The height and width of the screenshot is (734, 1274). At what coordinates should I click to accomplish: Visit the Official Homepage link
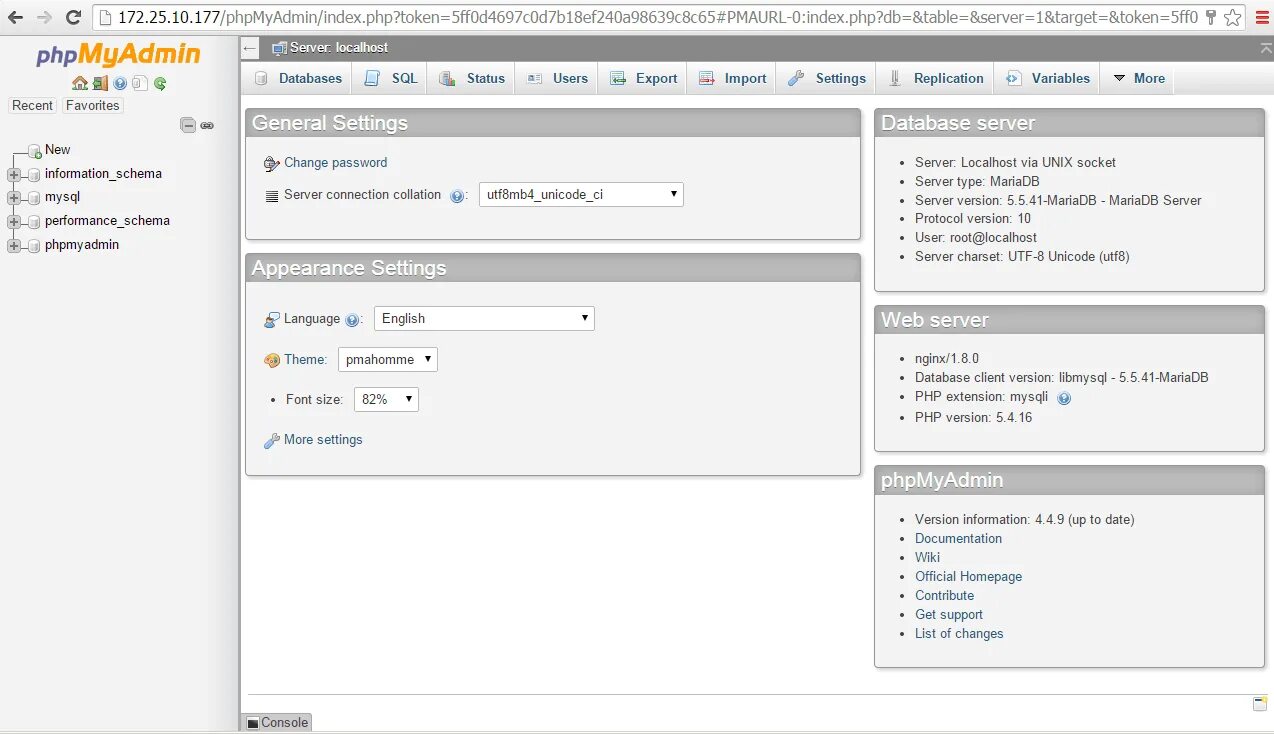tap(968, 577)
